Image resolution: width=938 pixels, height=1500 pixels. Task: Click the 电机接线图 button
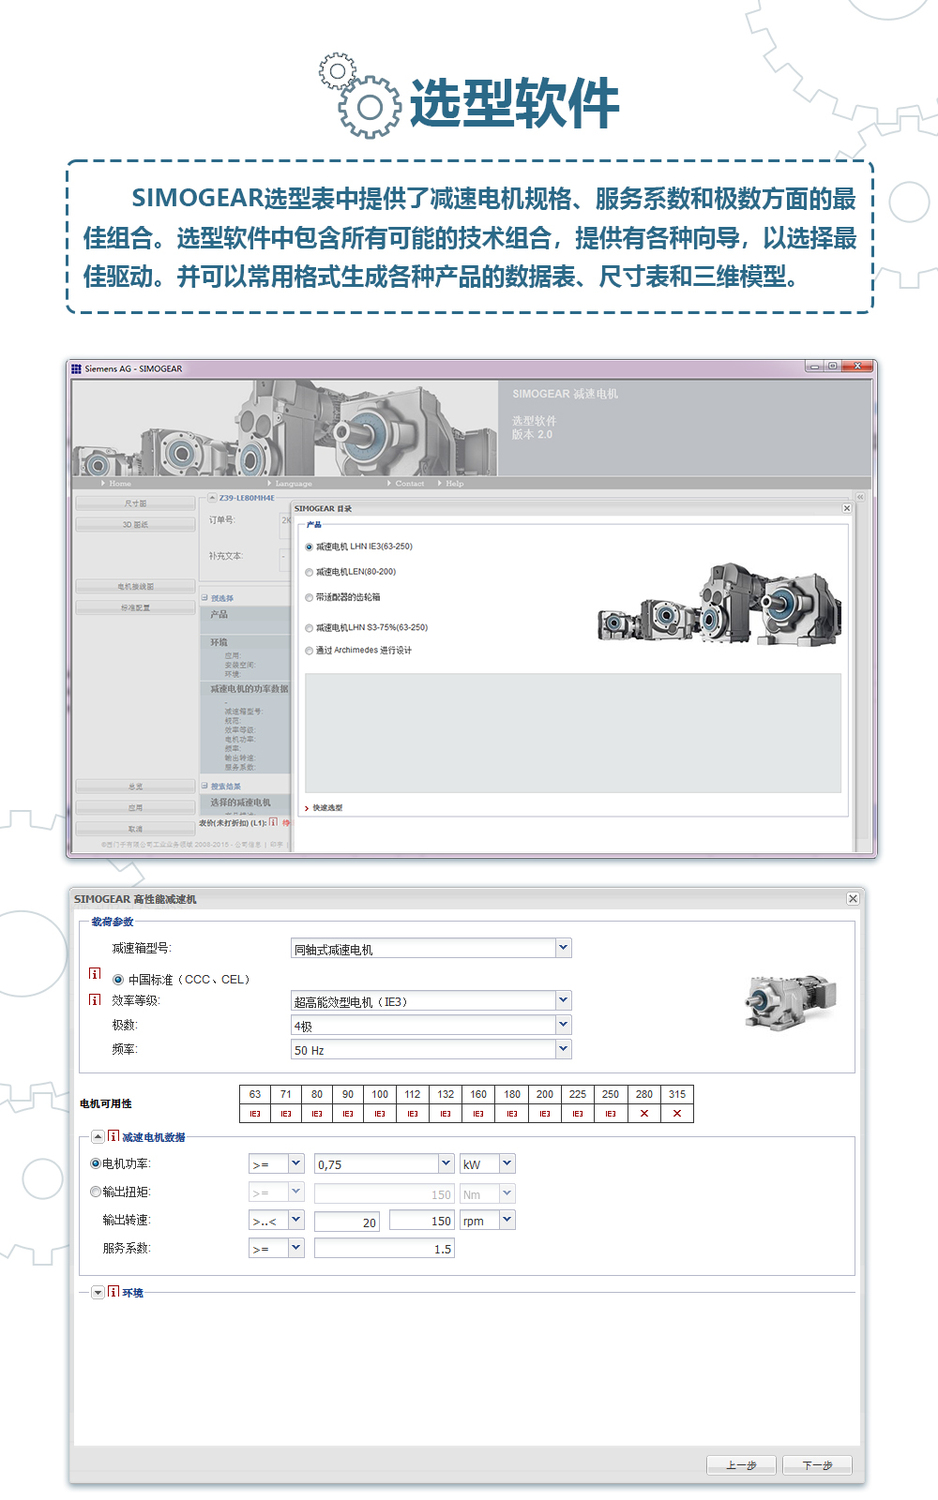pos(135,586)
